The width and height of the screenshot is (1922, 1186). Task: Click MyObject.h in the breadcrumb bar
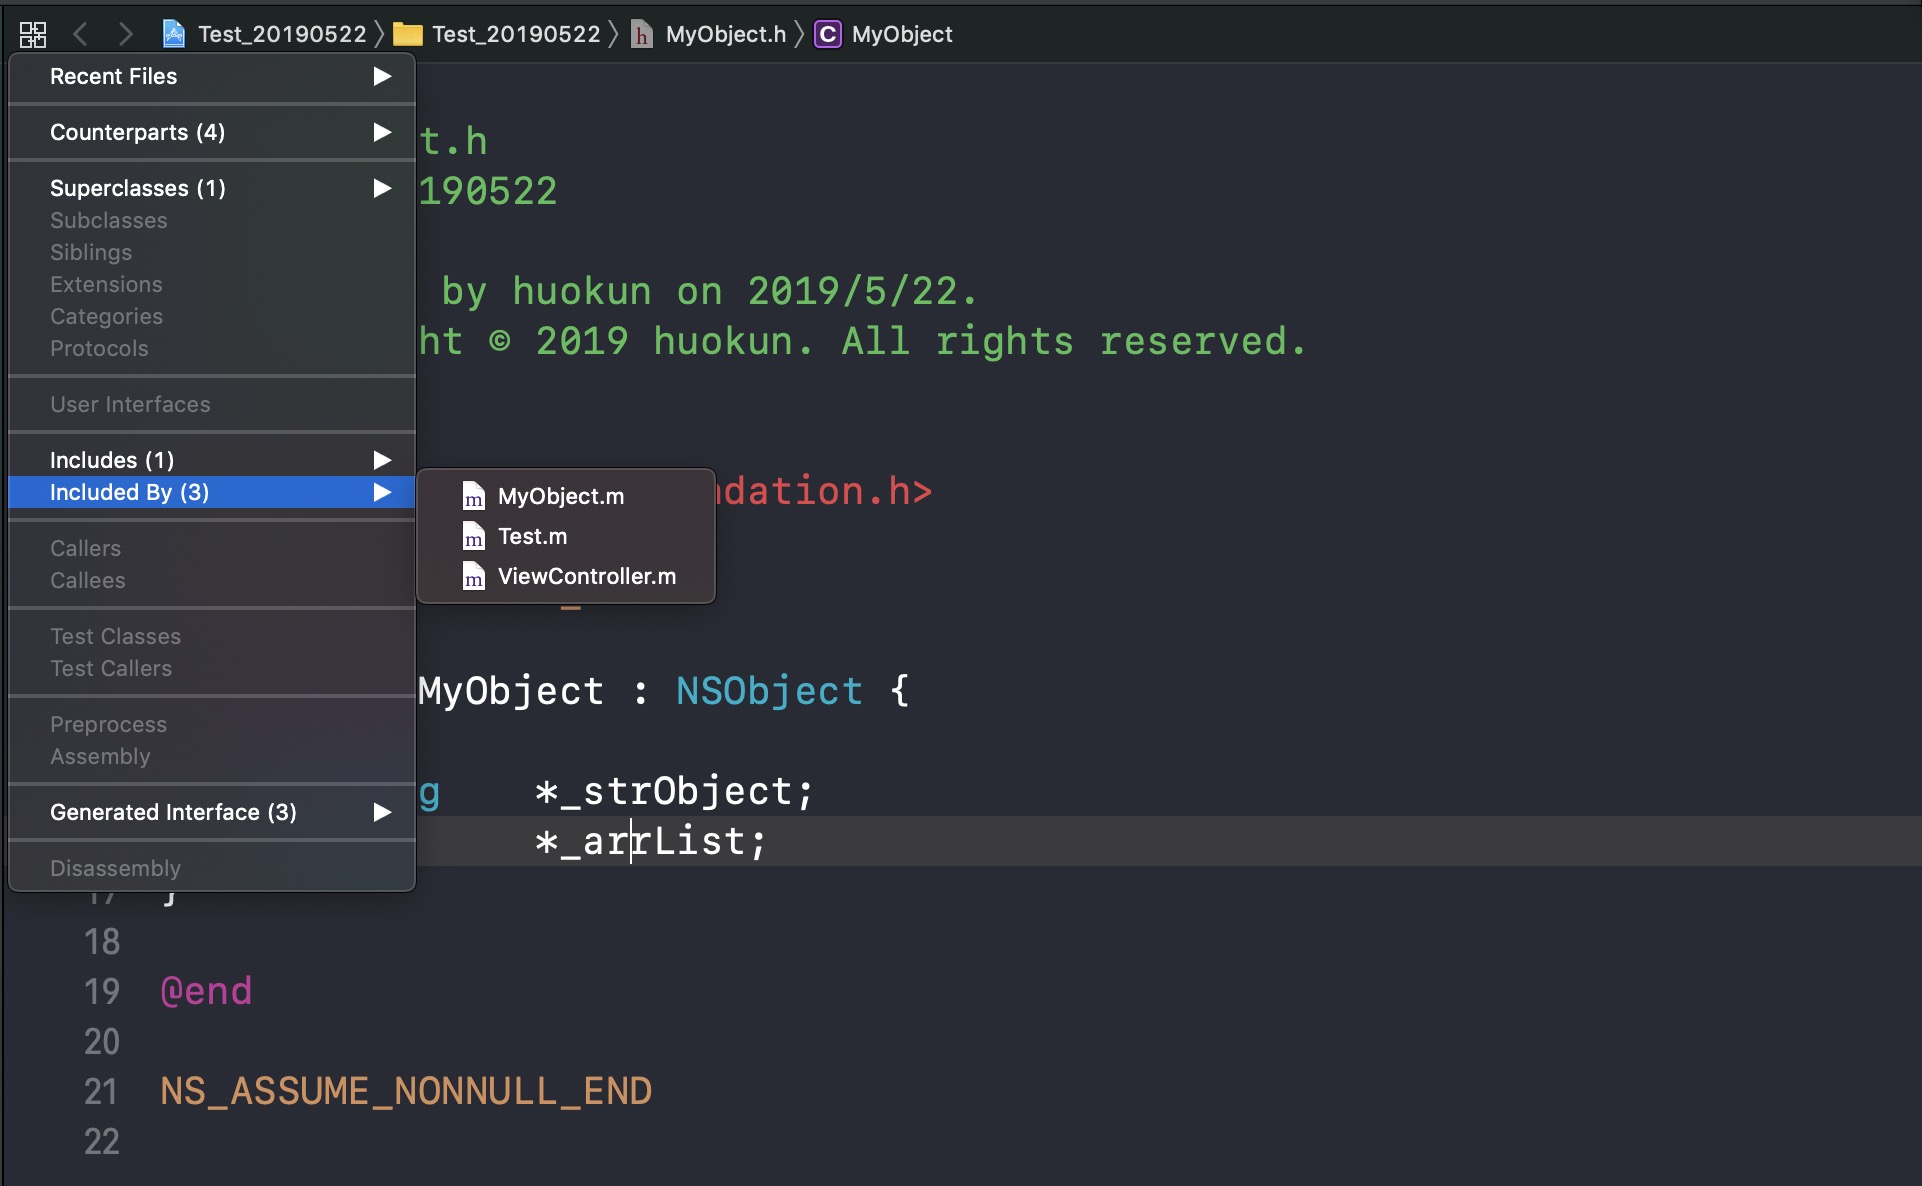(724, 34)
